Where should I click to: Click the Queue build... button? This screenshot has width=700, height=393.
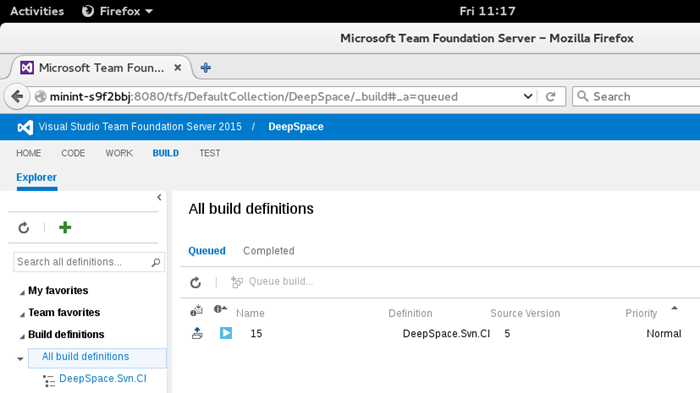[272, 282]
